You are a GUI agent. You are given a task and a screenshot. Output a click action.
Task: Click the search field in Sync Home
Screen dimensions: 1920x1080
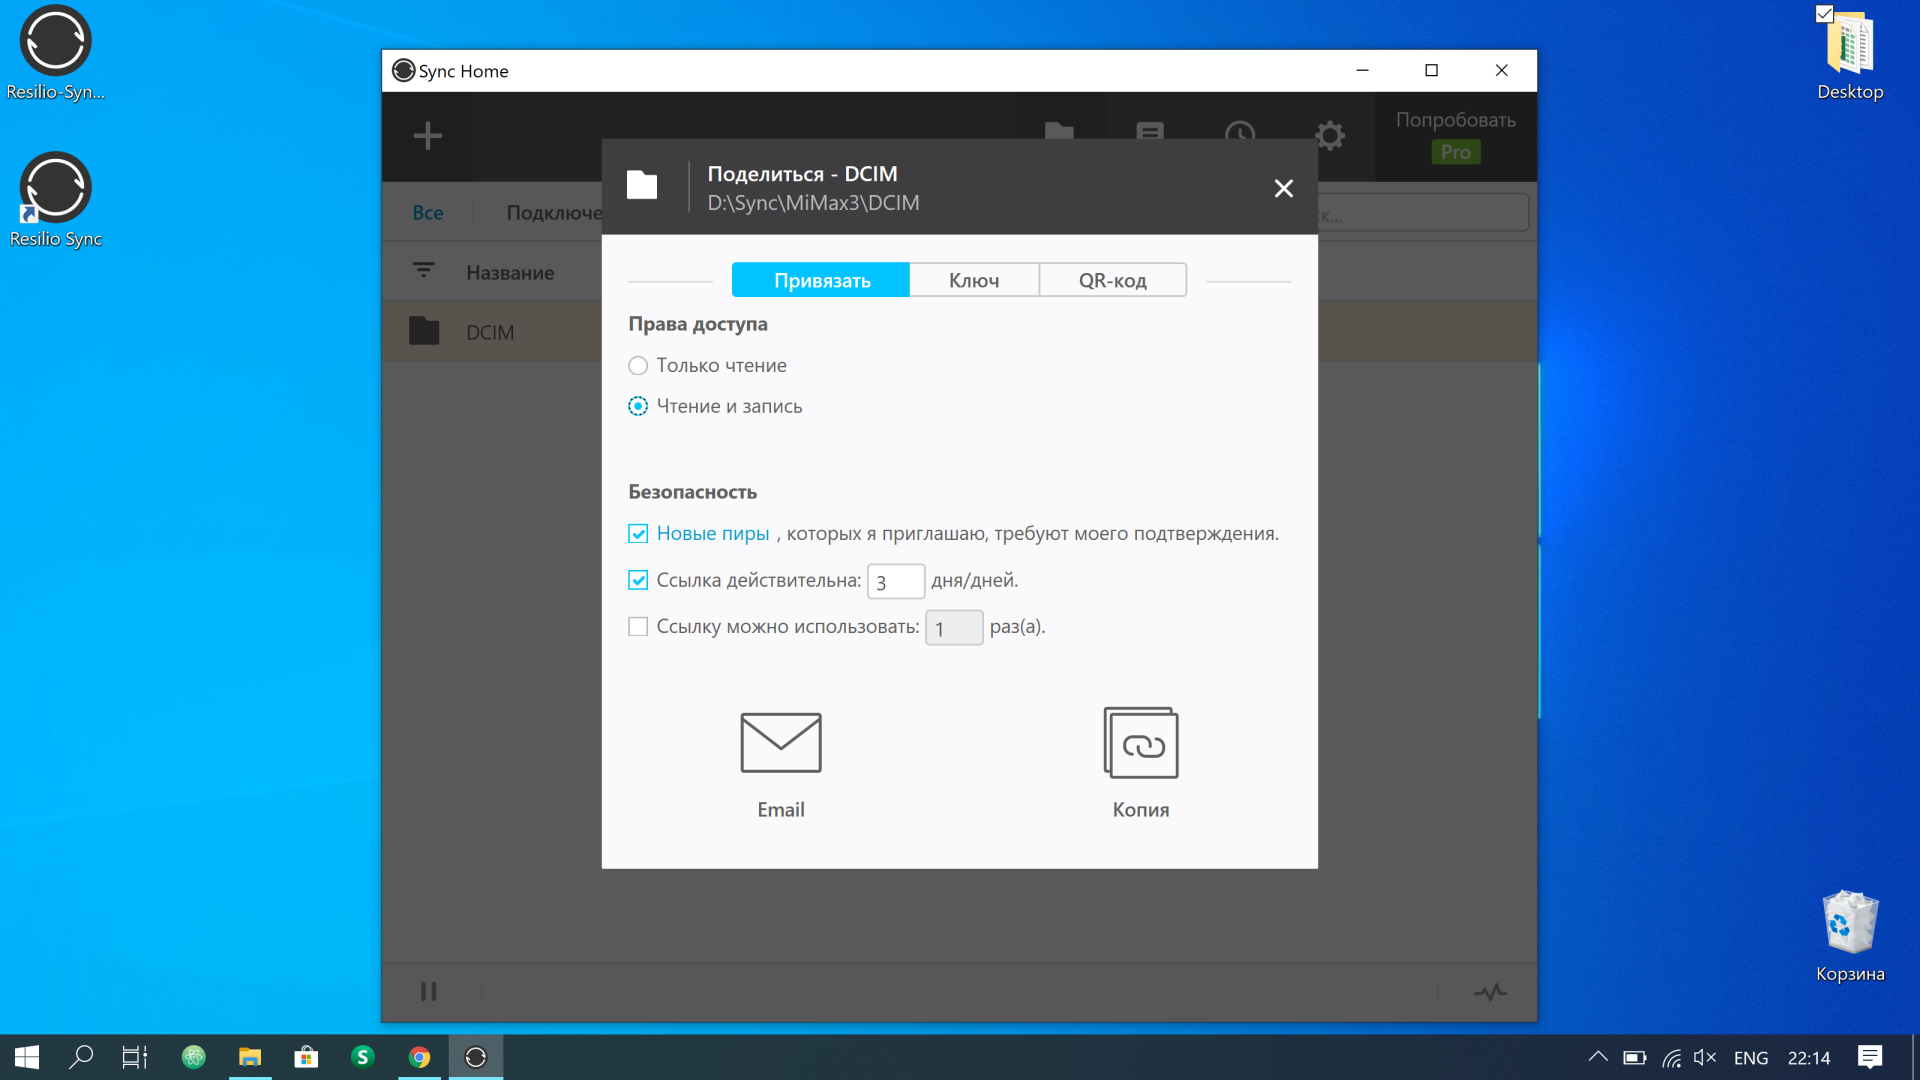click(1423, 213)
